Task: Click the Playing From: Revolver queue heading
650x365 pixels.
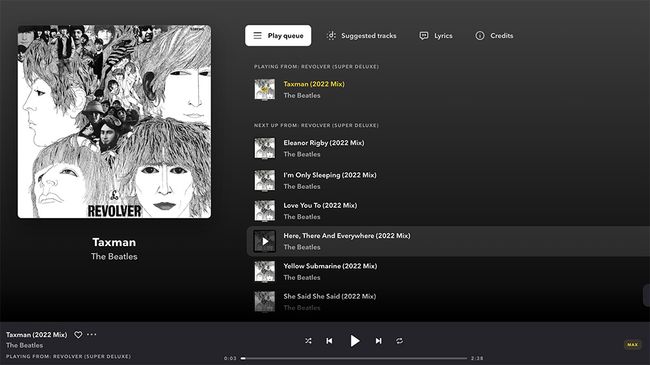Action: pos(316,66)
